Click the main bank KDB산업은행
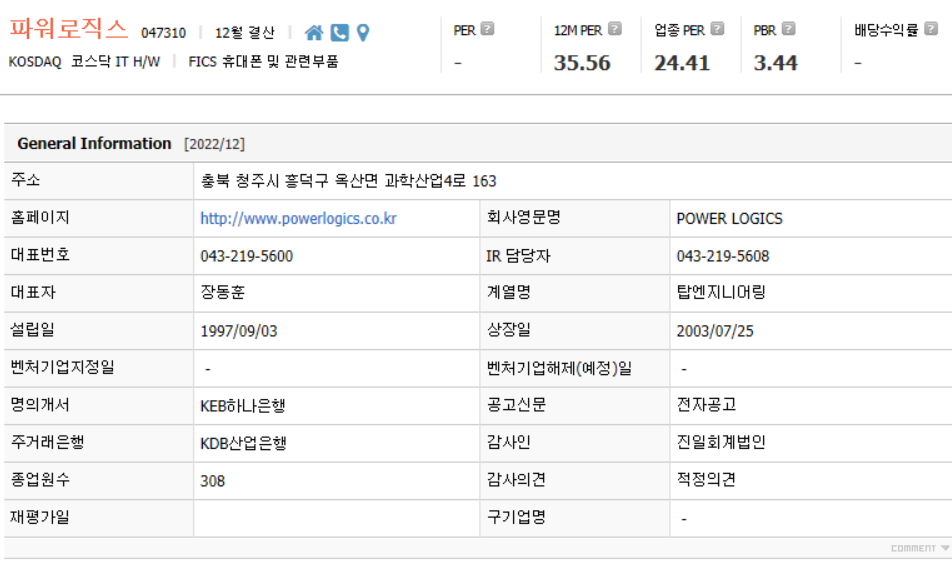The width and height of the screenshot is (952, 562). click(x=243, y=443)
